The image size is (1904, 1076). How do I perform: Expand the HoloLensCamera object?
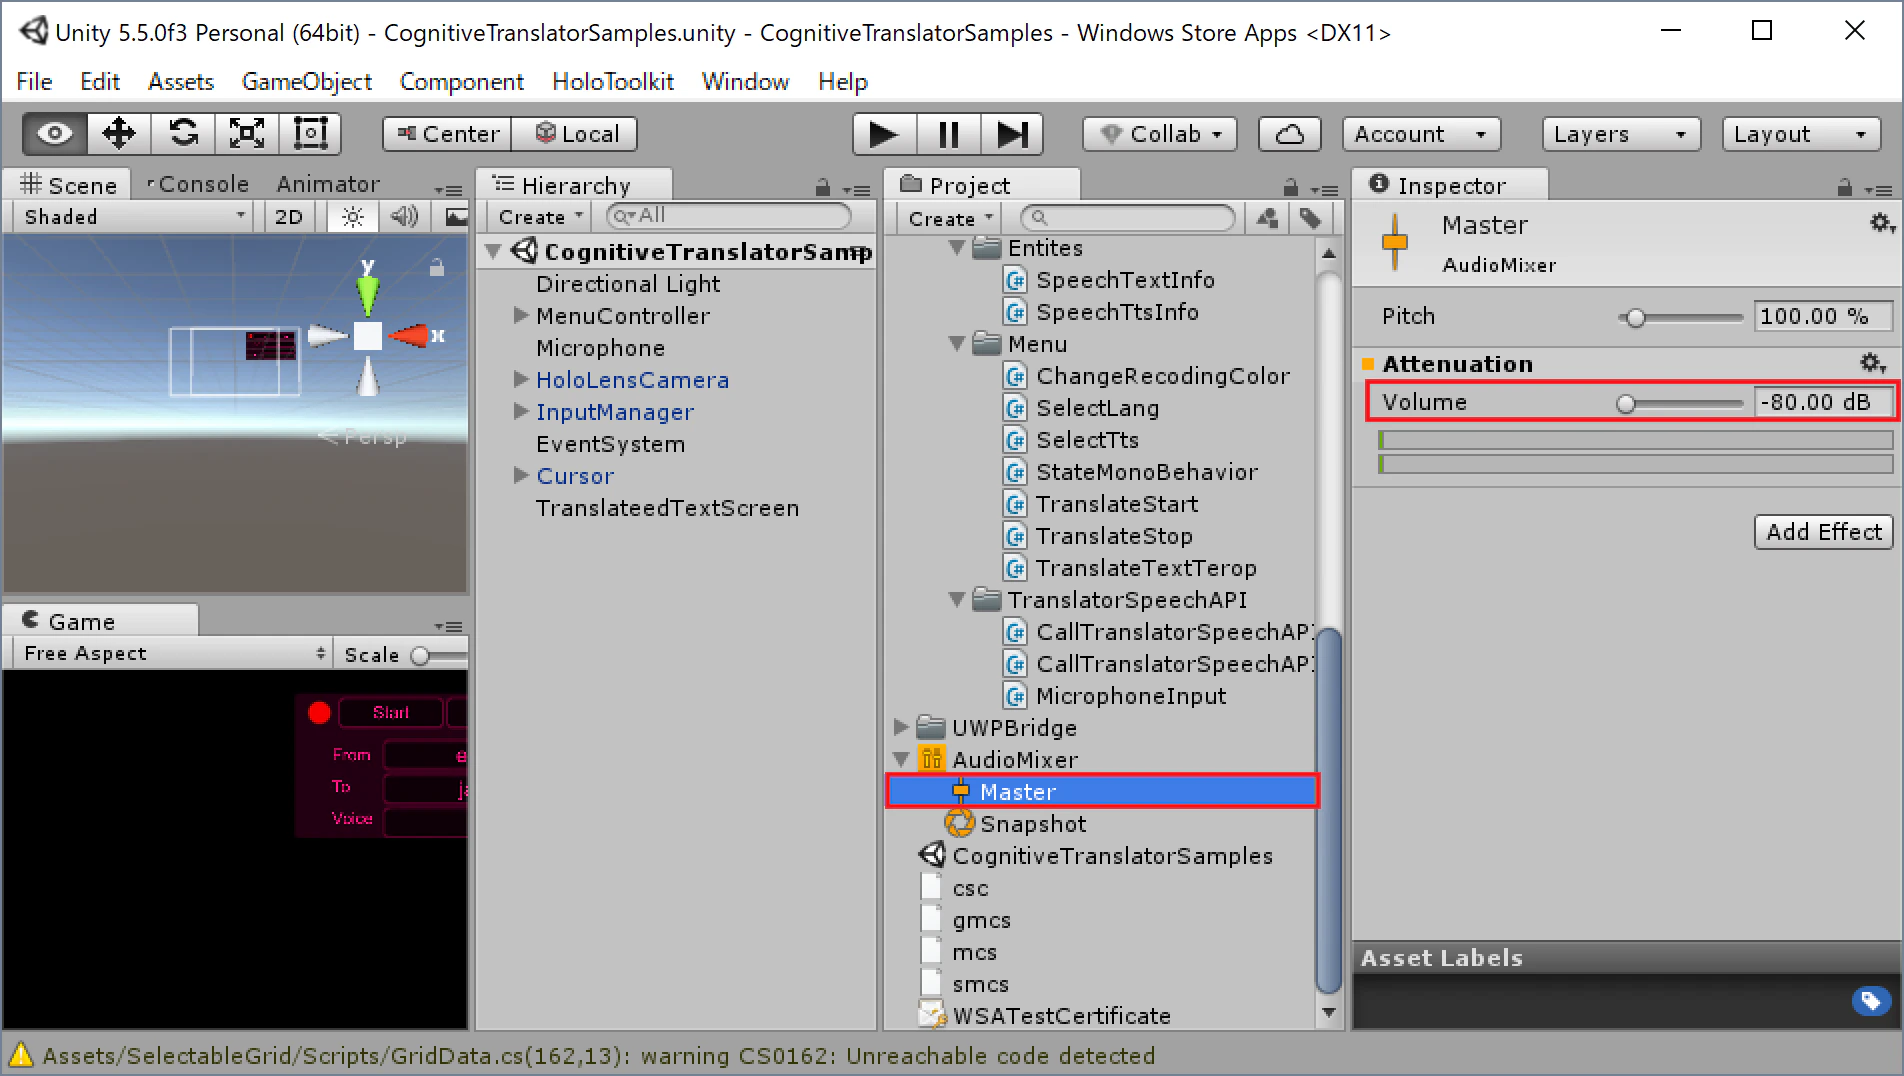pyautogui.click(x=520, y=379)
